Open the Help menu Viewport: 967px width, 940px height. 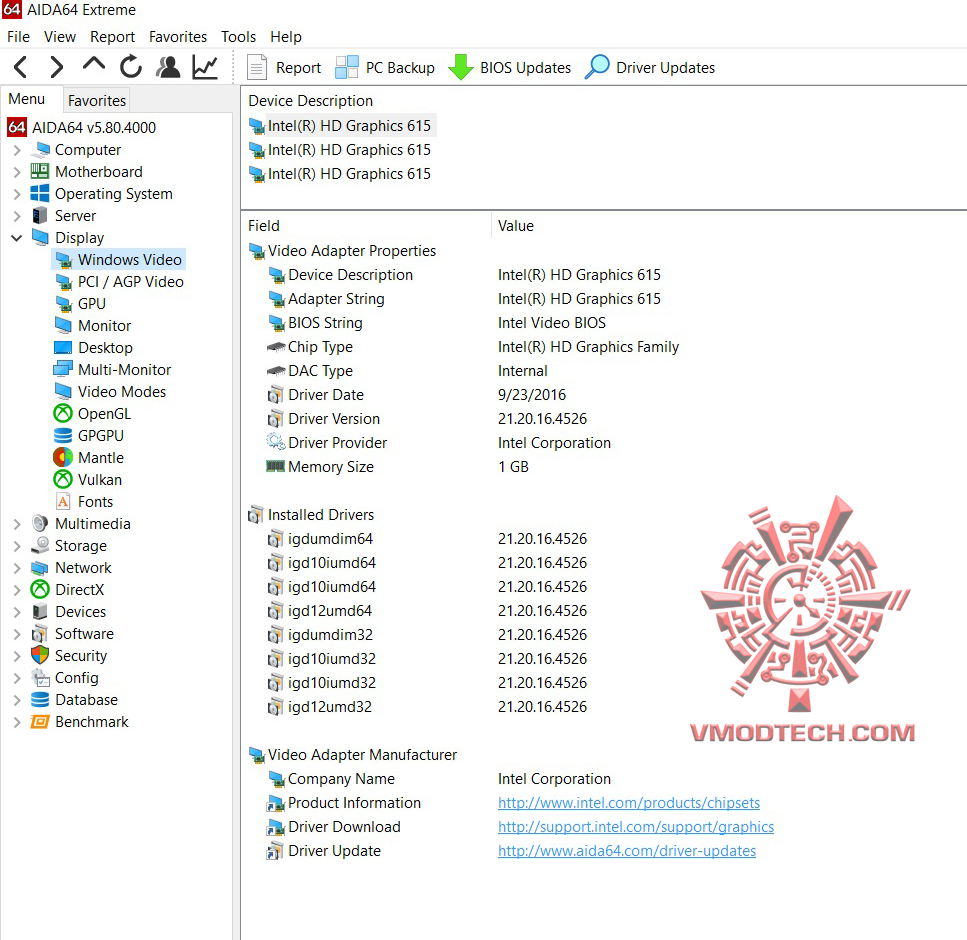[286, 37]
